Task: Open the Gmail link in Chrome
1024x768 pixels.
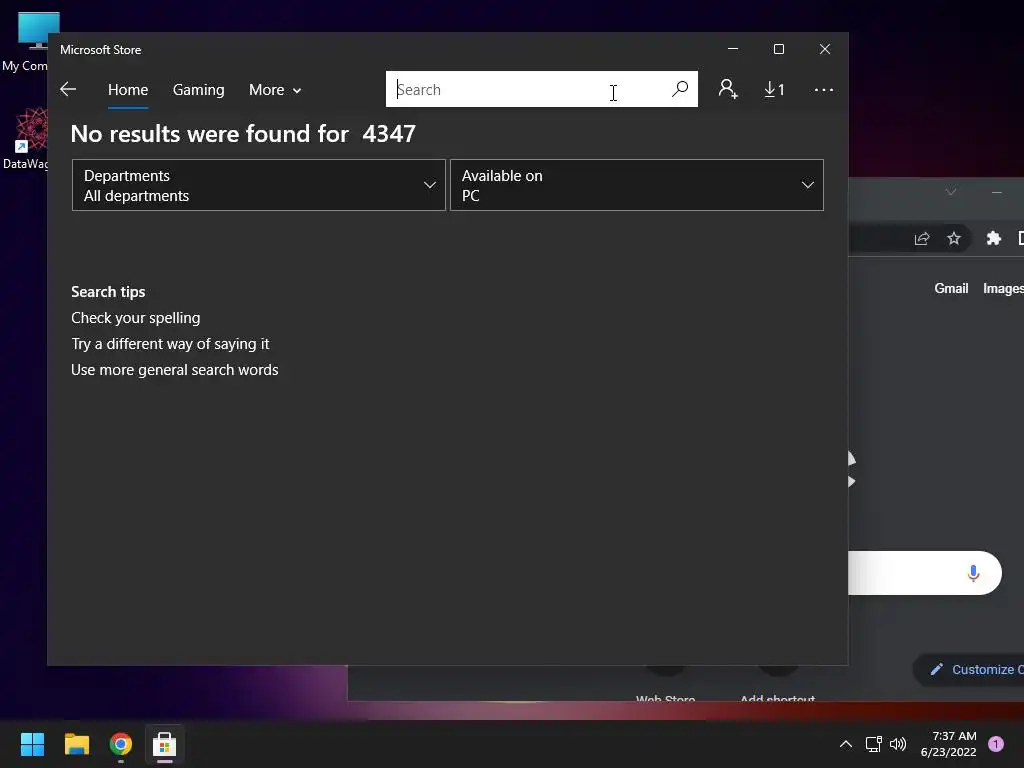Action: coord(951,289)
